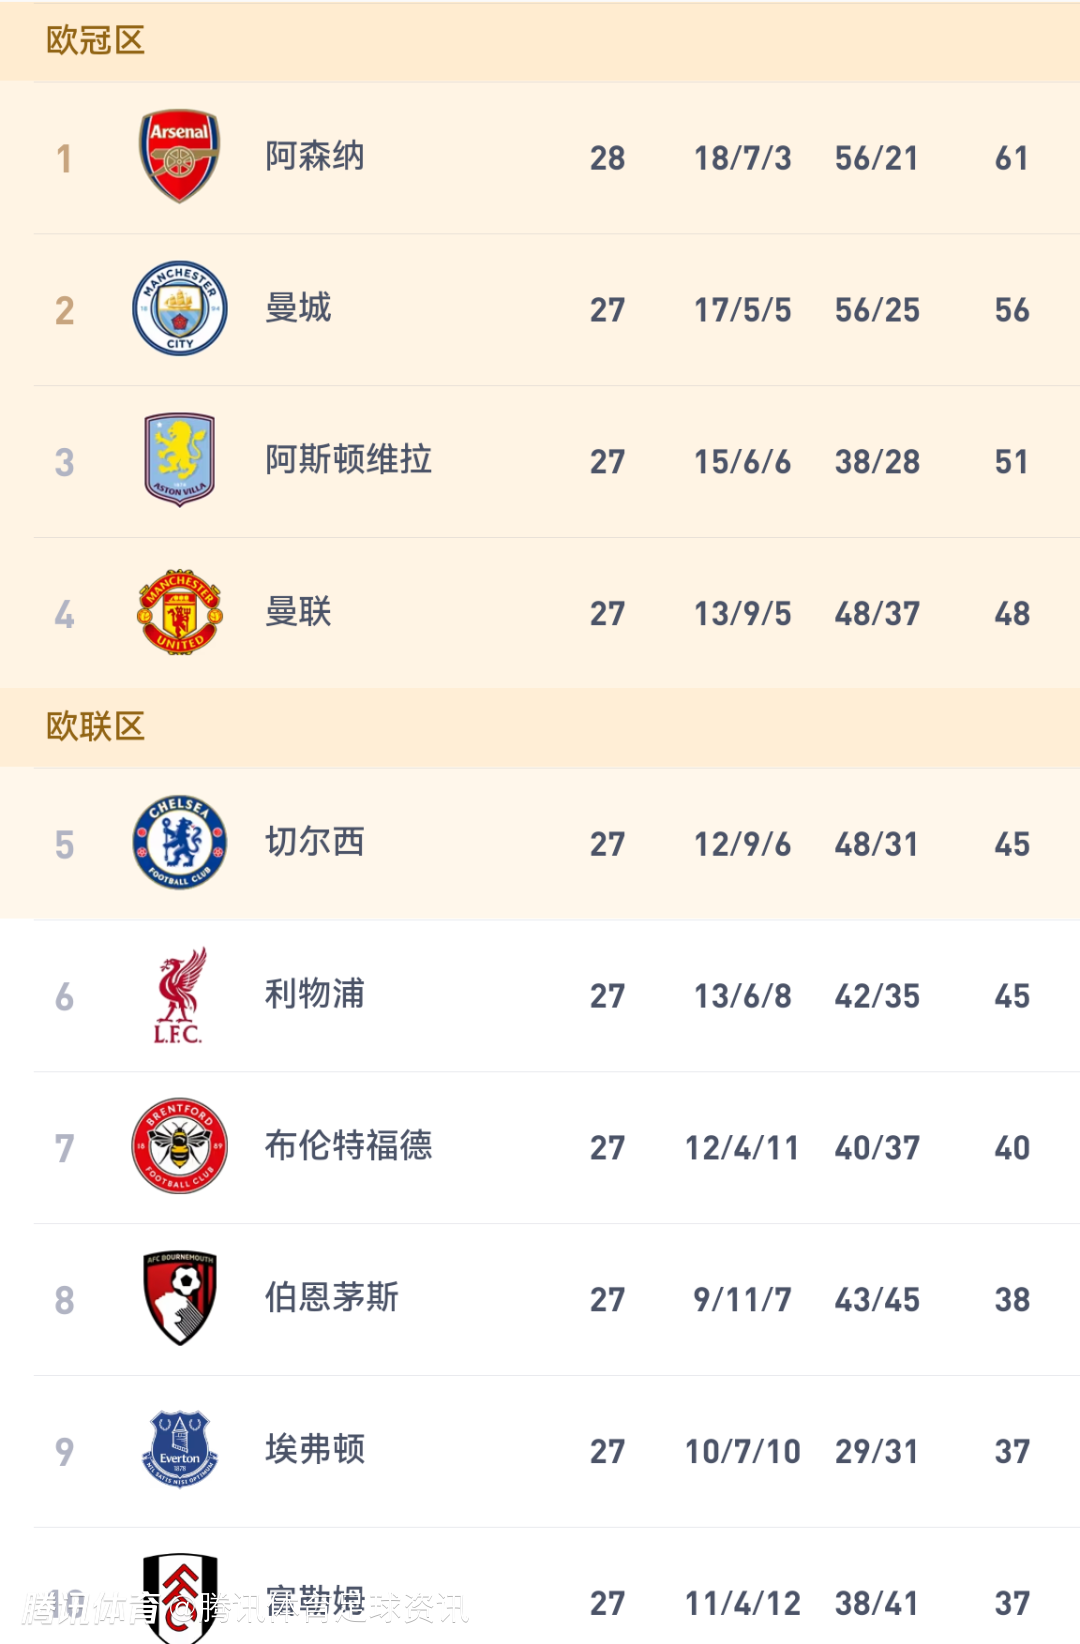The width and height of the screenshot is (1080, 1644).
Task: Click the Arsenal club crest
Action: (x=179, y=156)
